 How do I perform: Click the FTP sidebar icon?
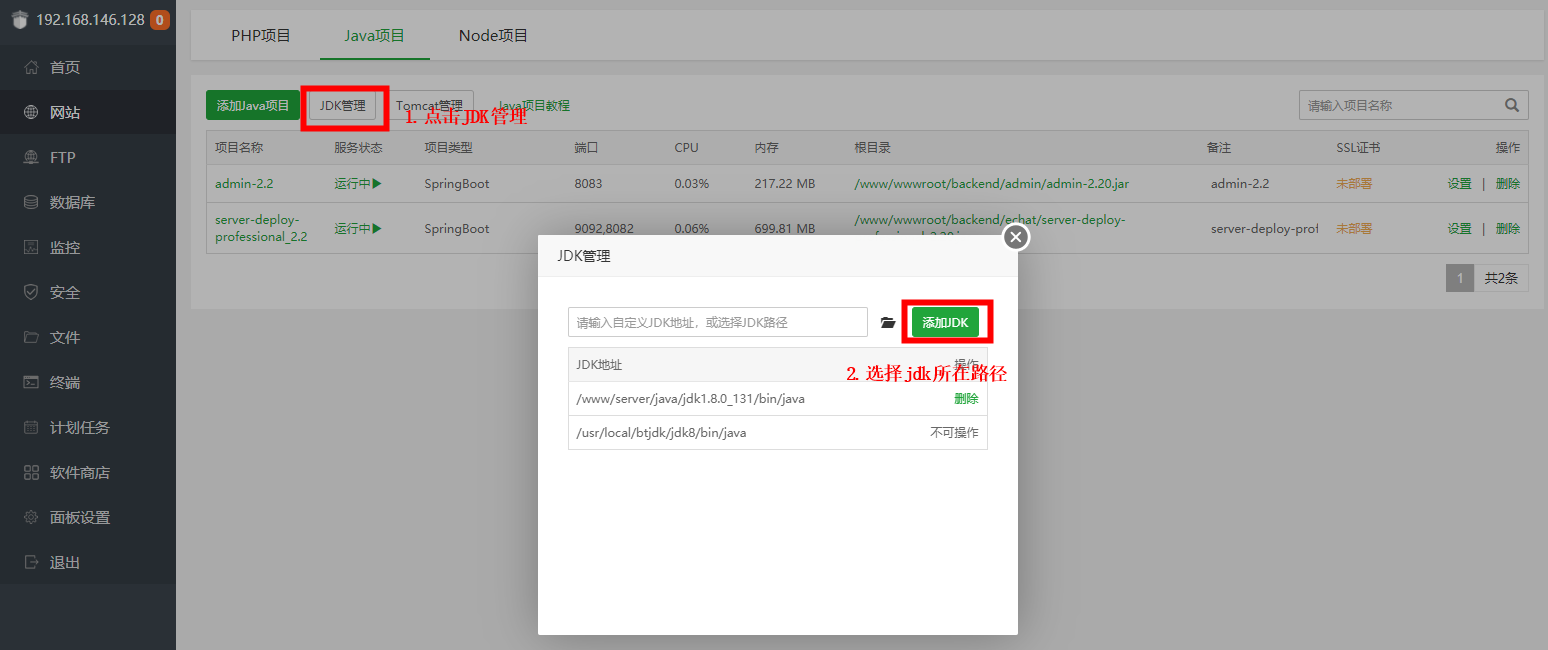31,158
